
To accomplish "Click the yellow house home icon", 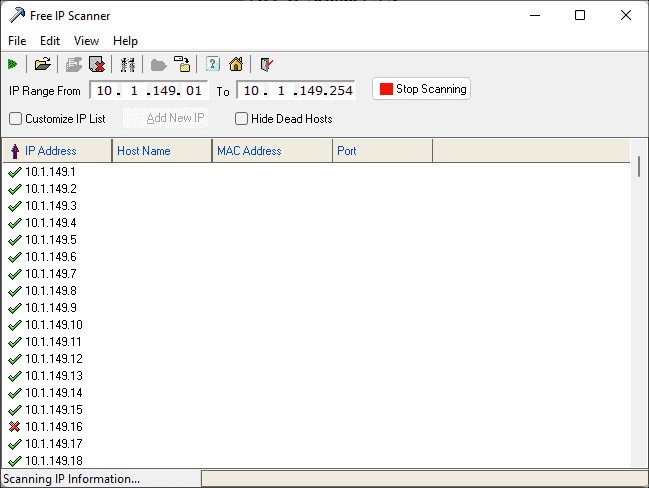I will tap(236, 64).
